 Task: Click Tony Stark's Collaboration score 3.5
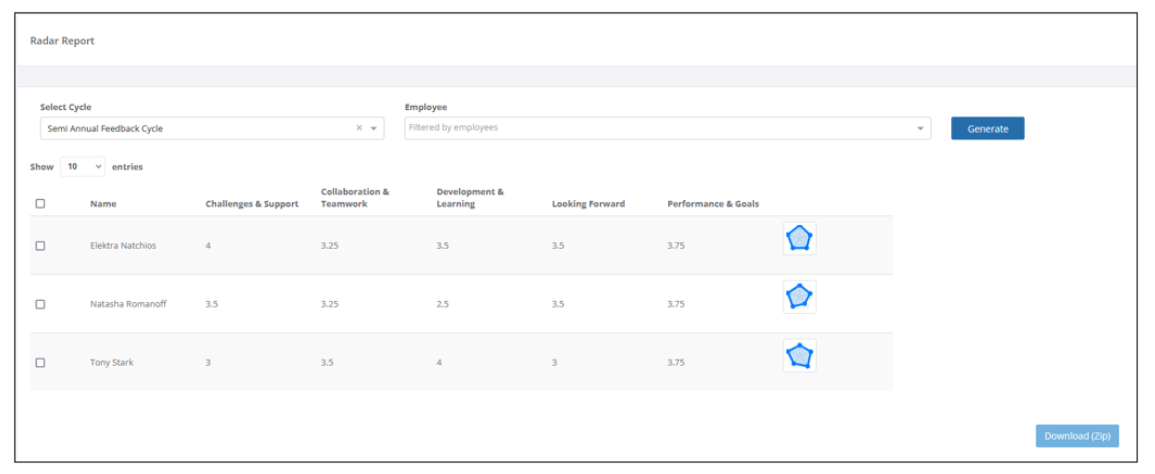[x=327, y=362]
